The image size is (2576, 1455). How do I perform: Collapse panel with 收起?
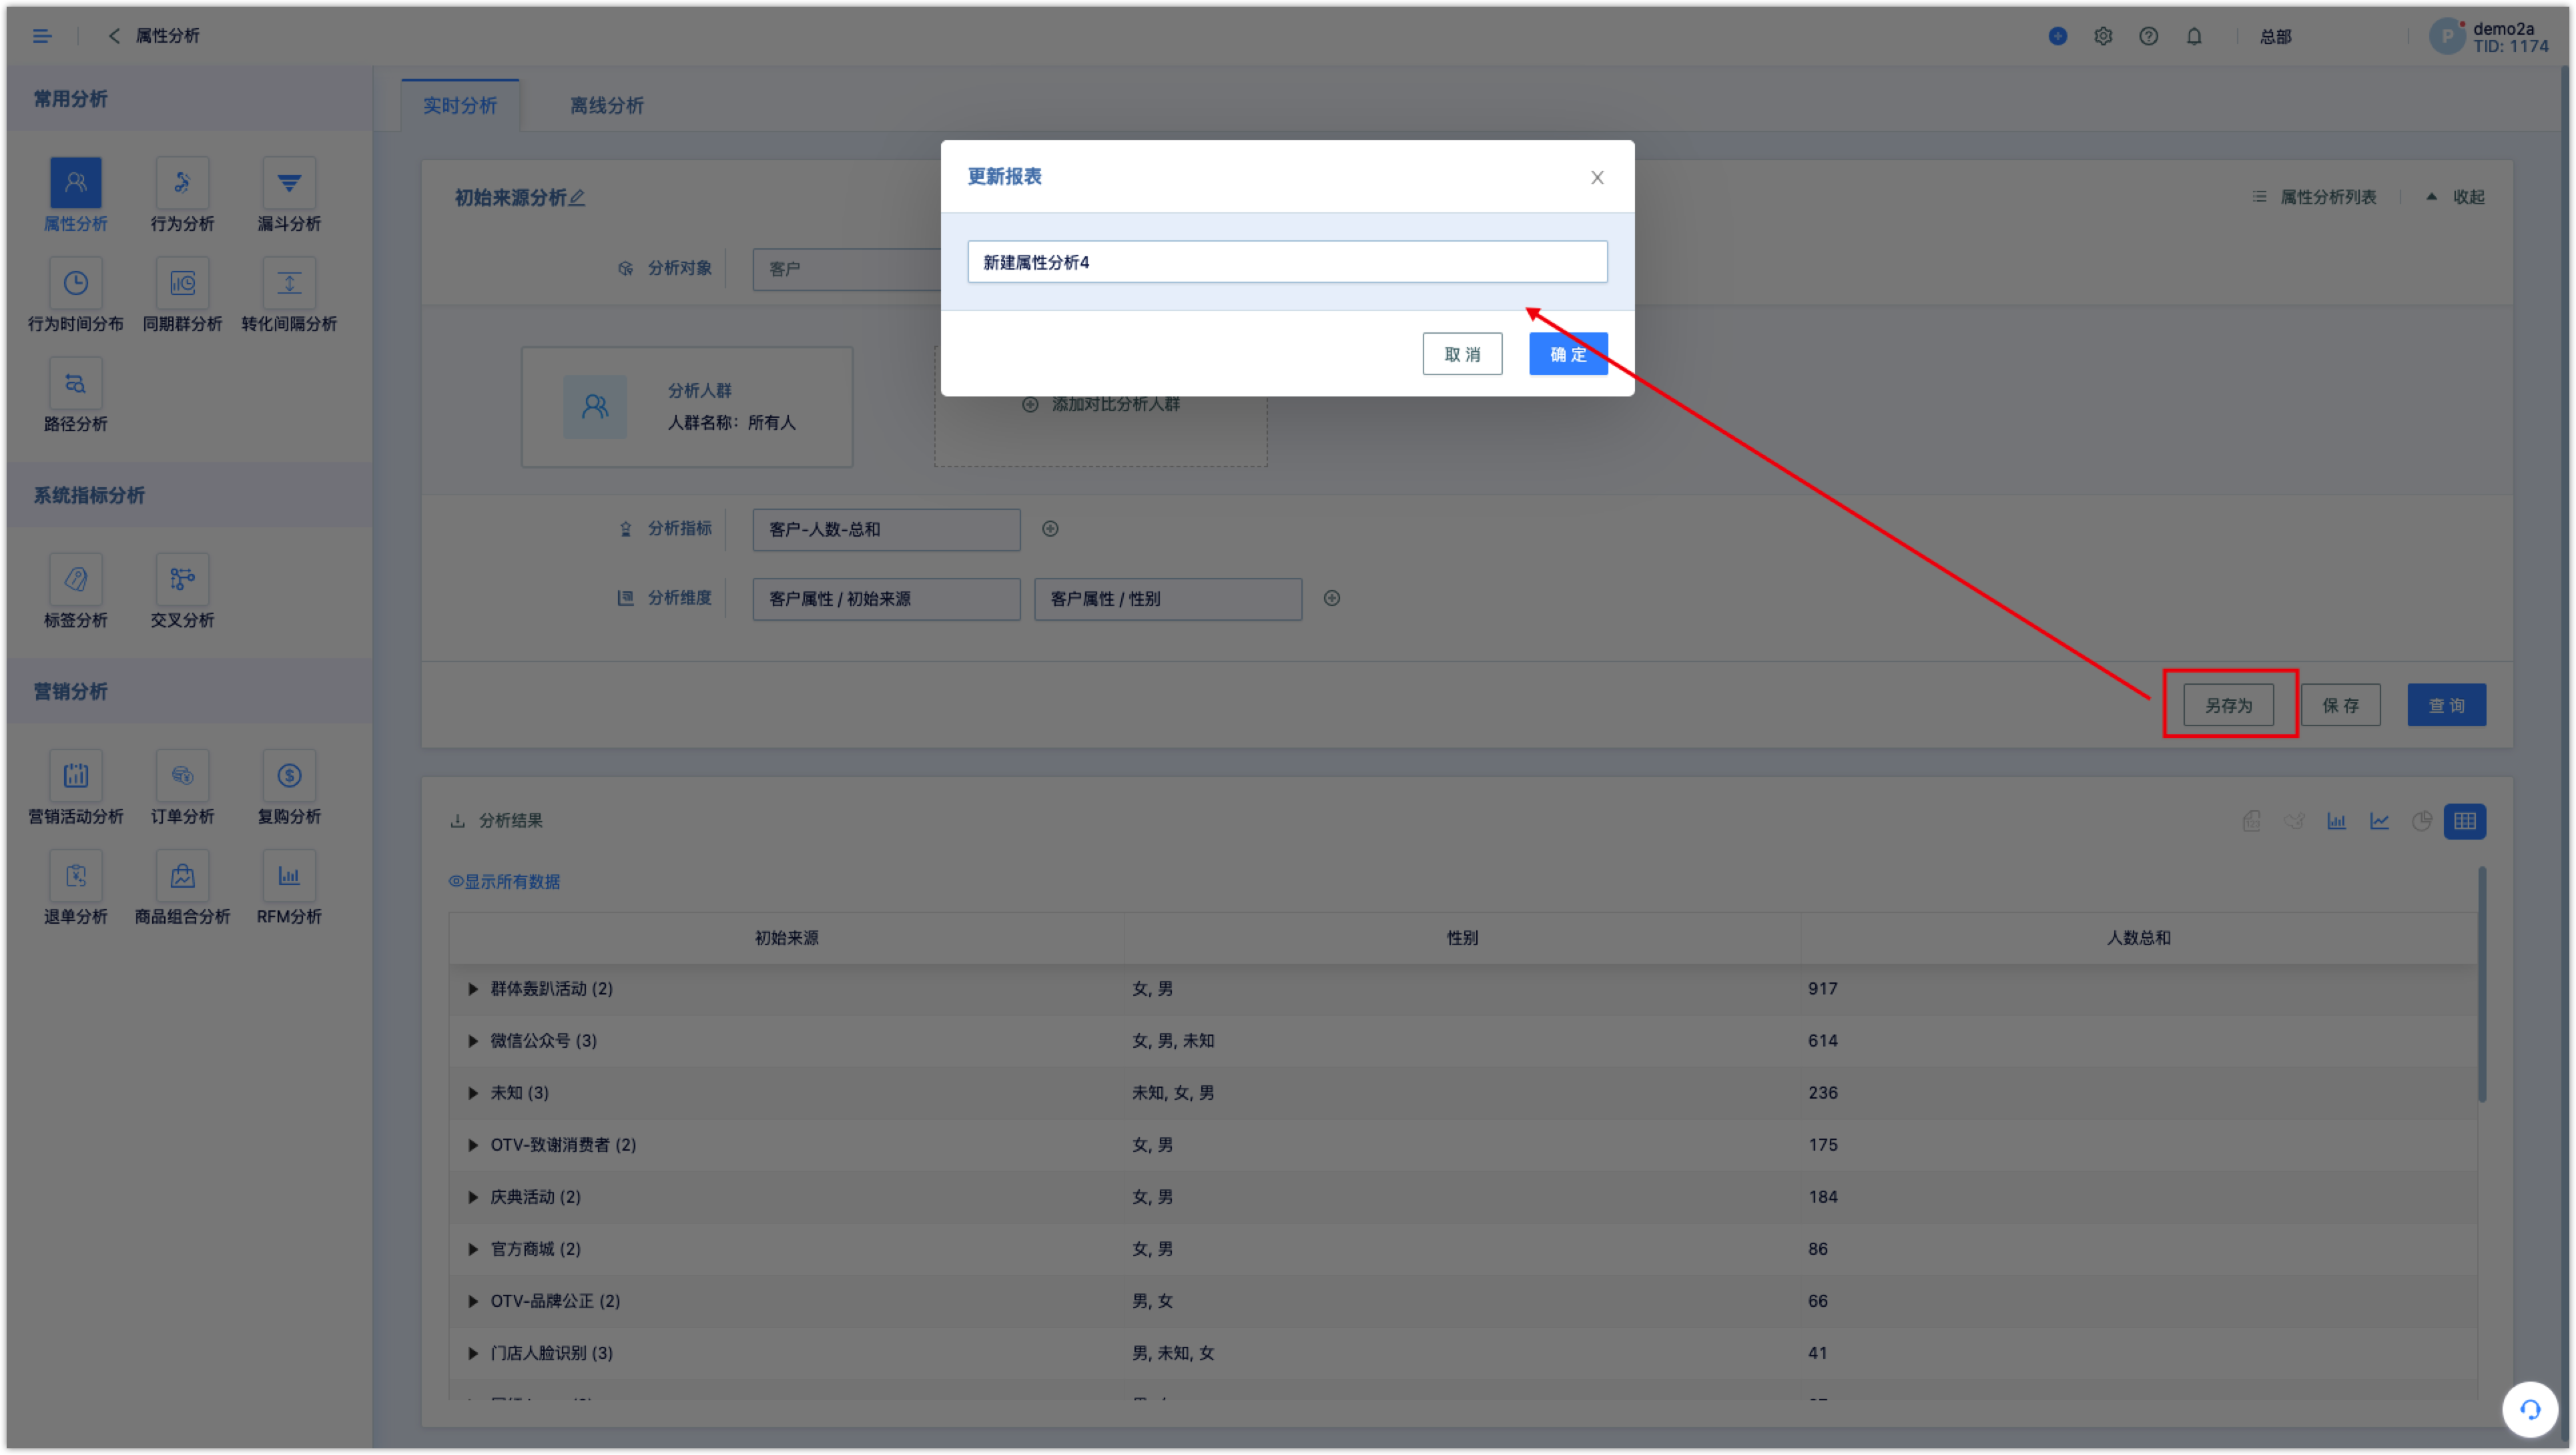(x=2456, y=197)
